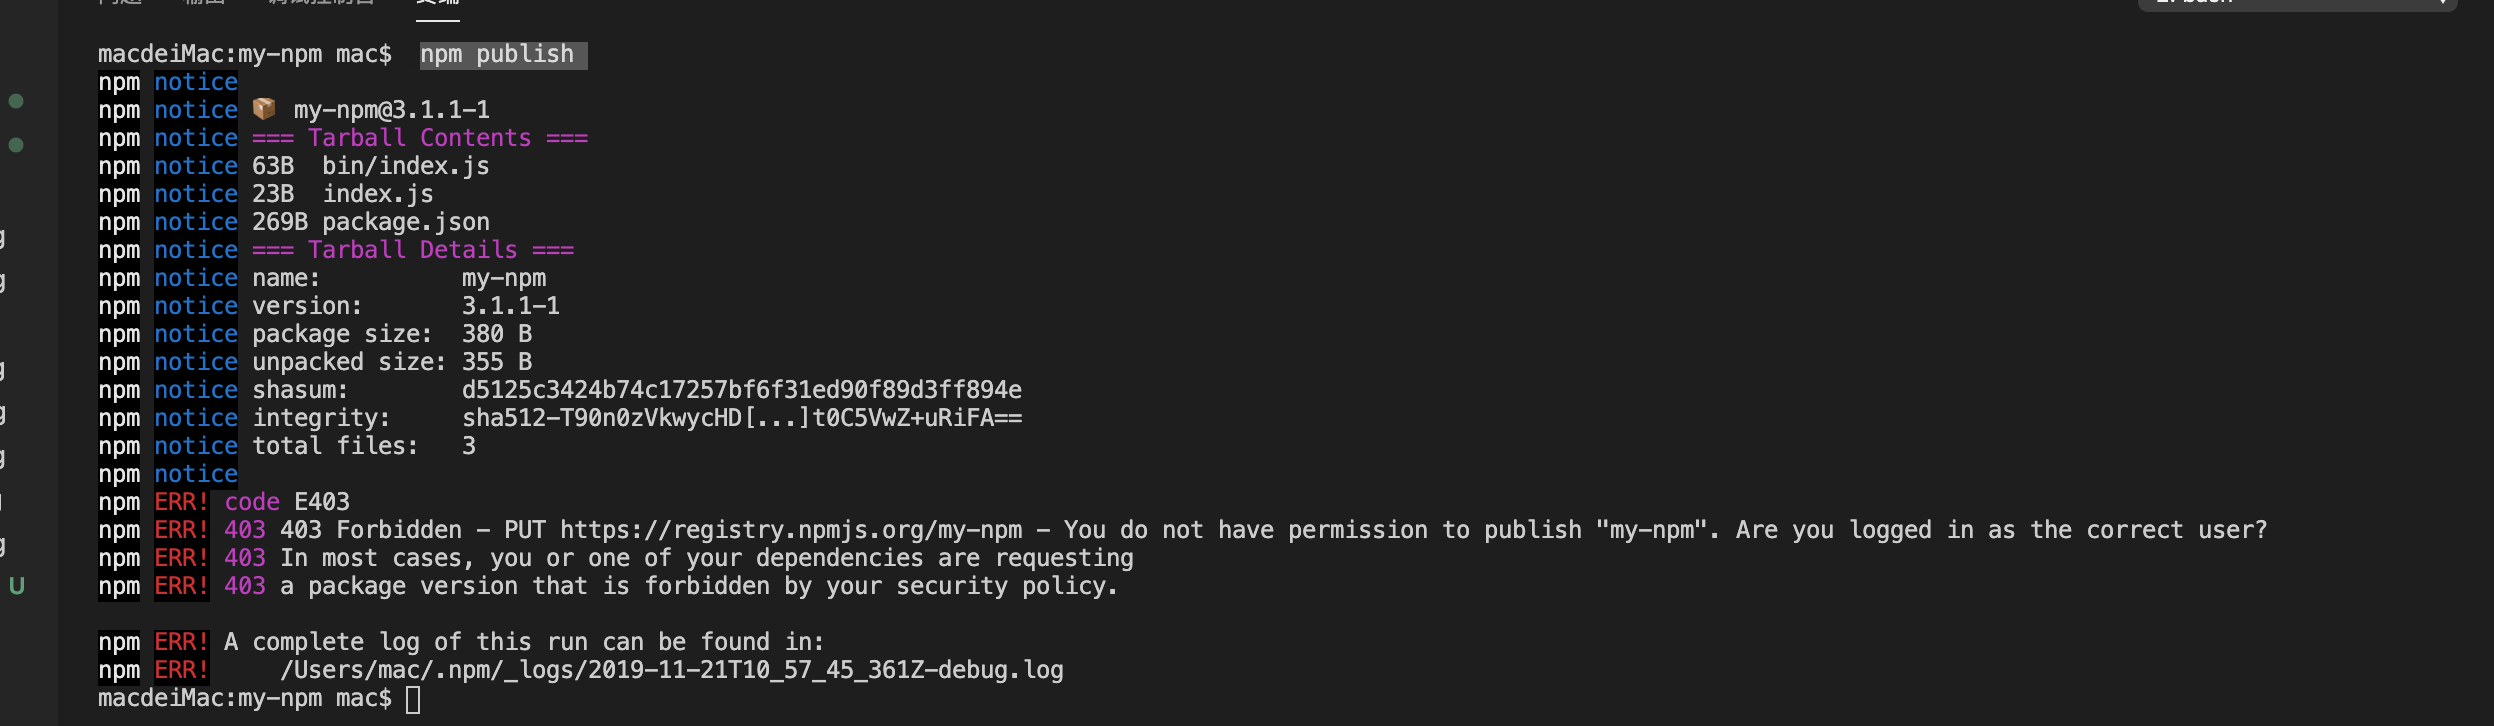Click the version 3.1.1-1 value
This screenshot has width=2494, height=726.
(x=511, y=306)
